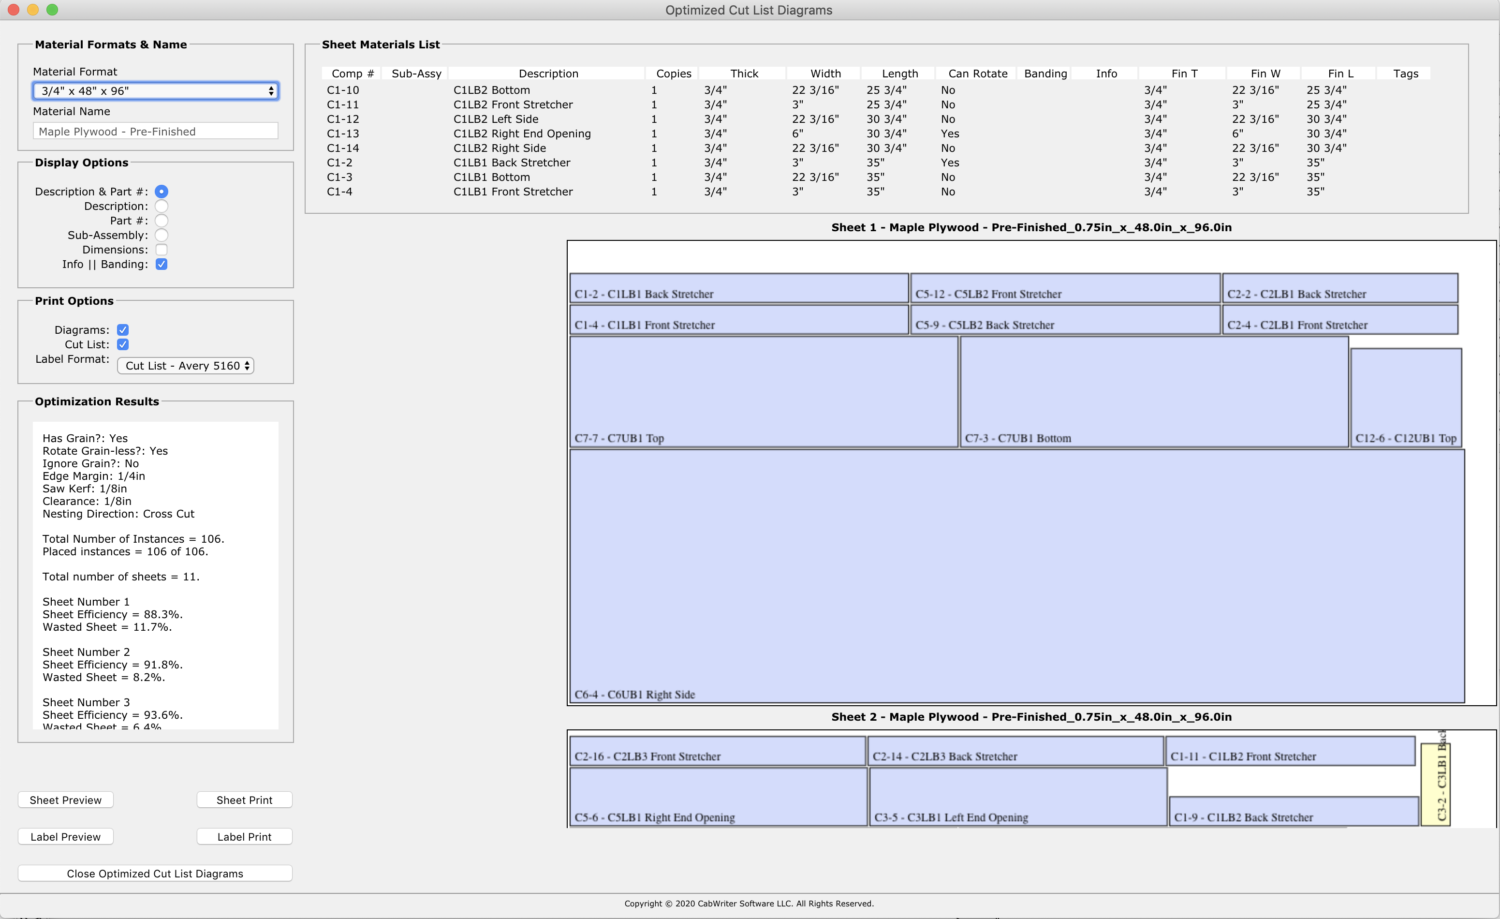Click the Sheet Preview button

[x=65, y=800]
